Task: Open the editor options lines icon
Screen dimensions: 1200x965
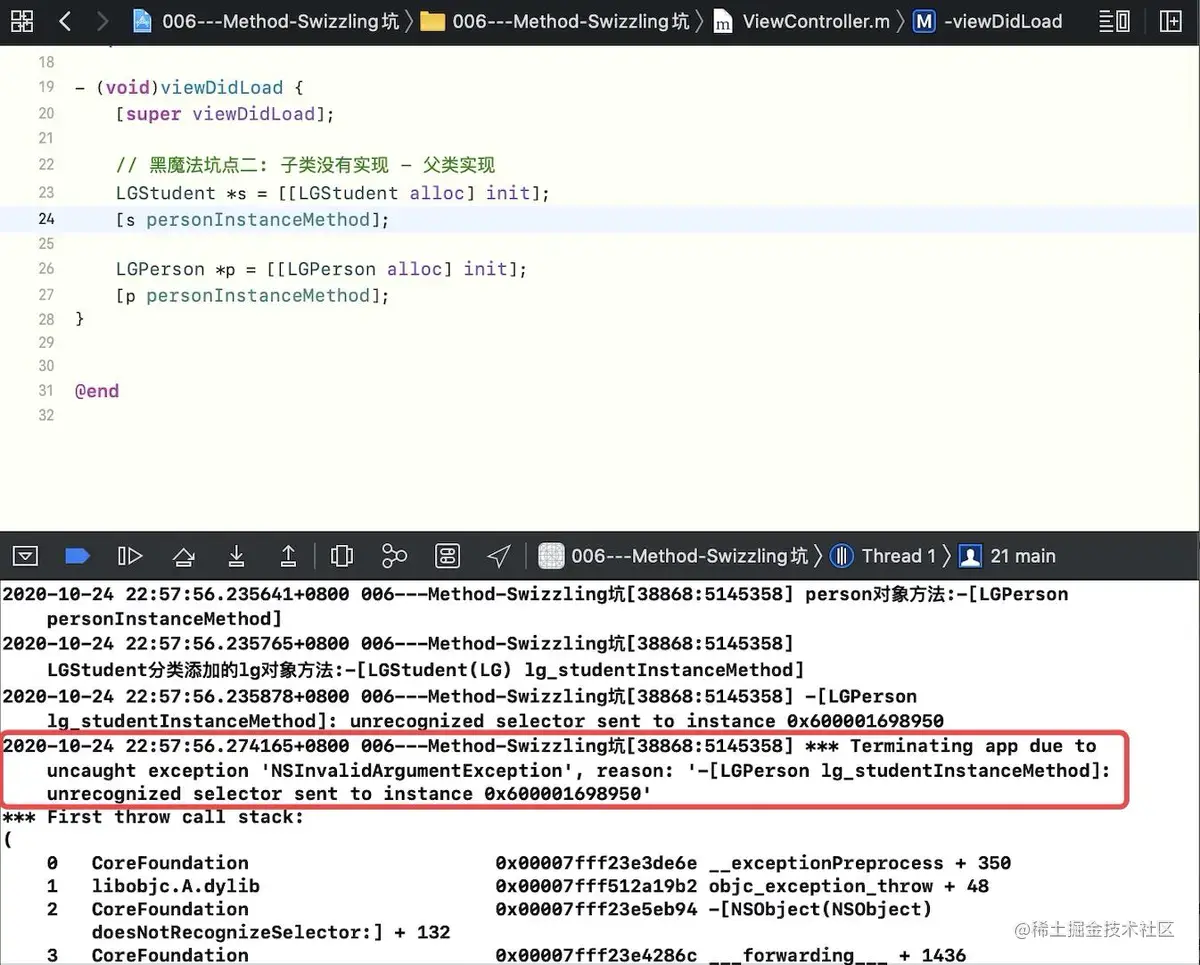Action: coord(1114,21)
